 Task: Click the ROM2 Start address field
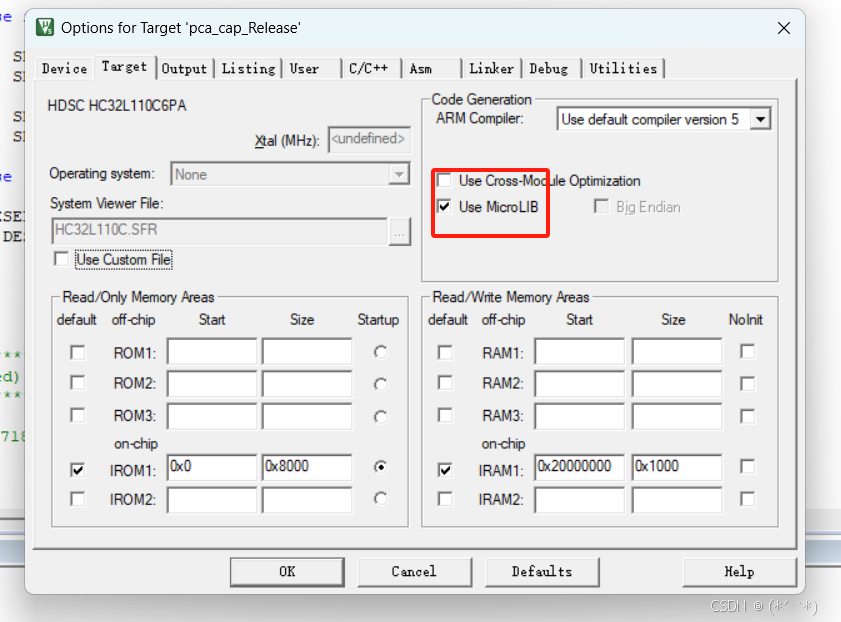(x=212, y=384)
